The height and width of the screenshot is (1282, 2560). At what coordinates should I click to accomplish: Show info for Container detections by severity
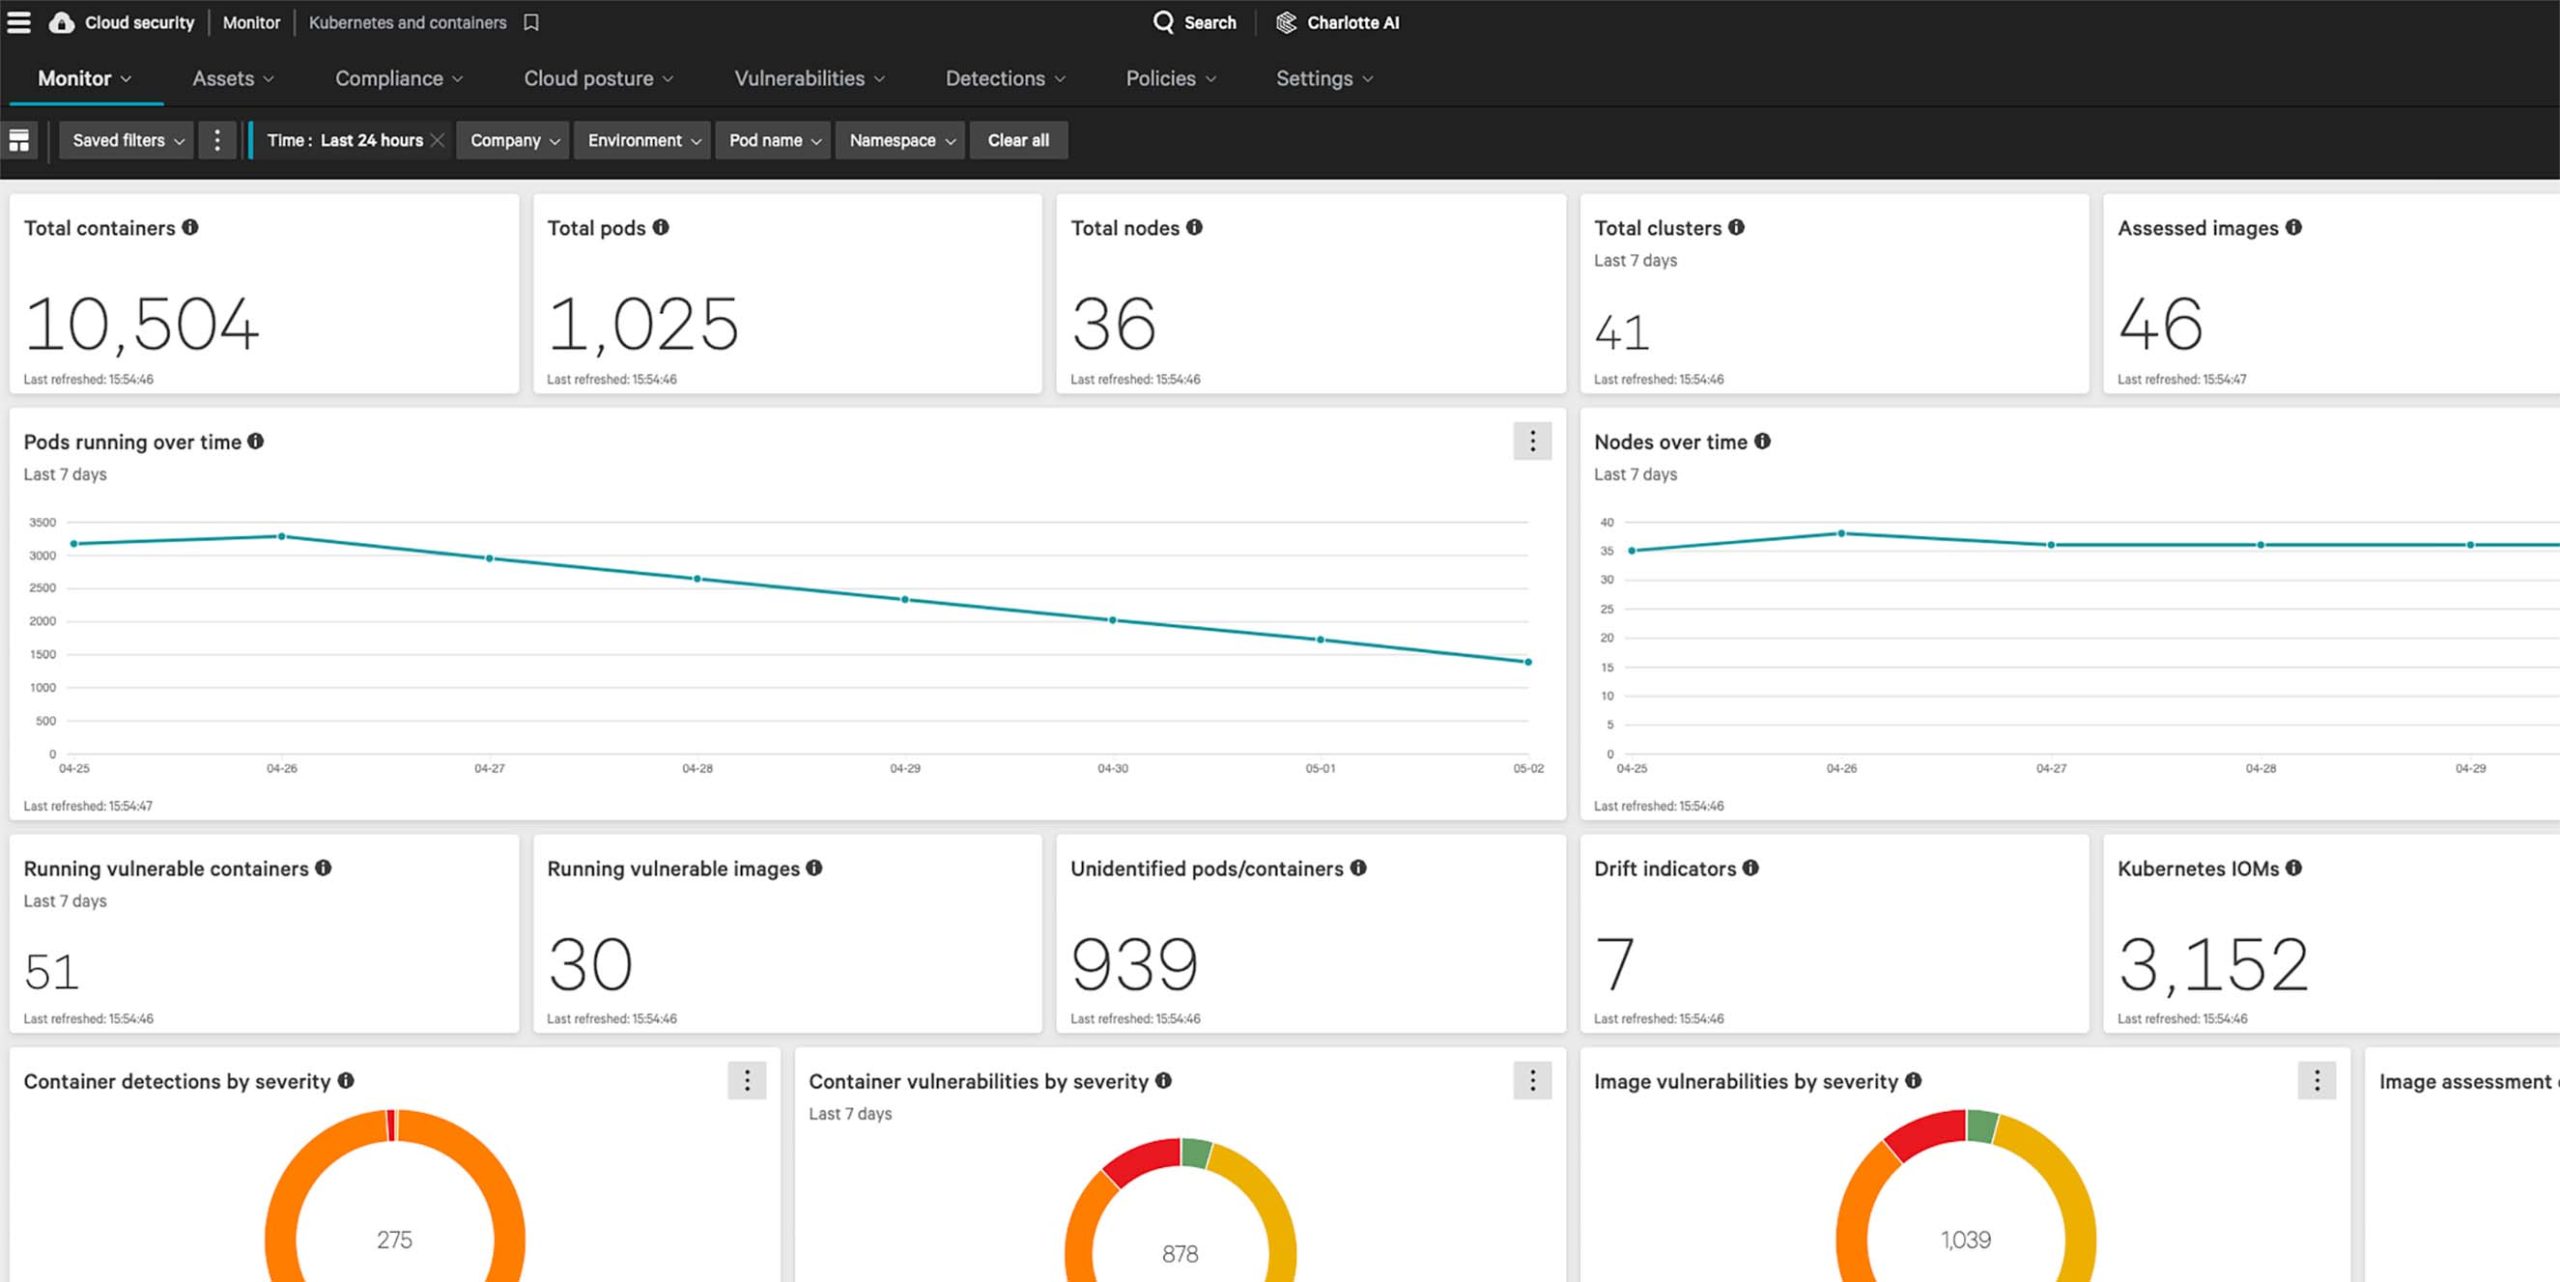[346, 1080]
